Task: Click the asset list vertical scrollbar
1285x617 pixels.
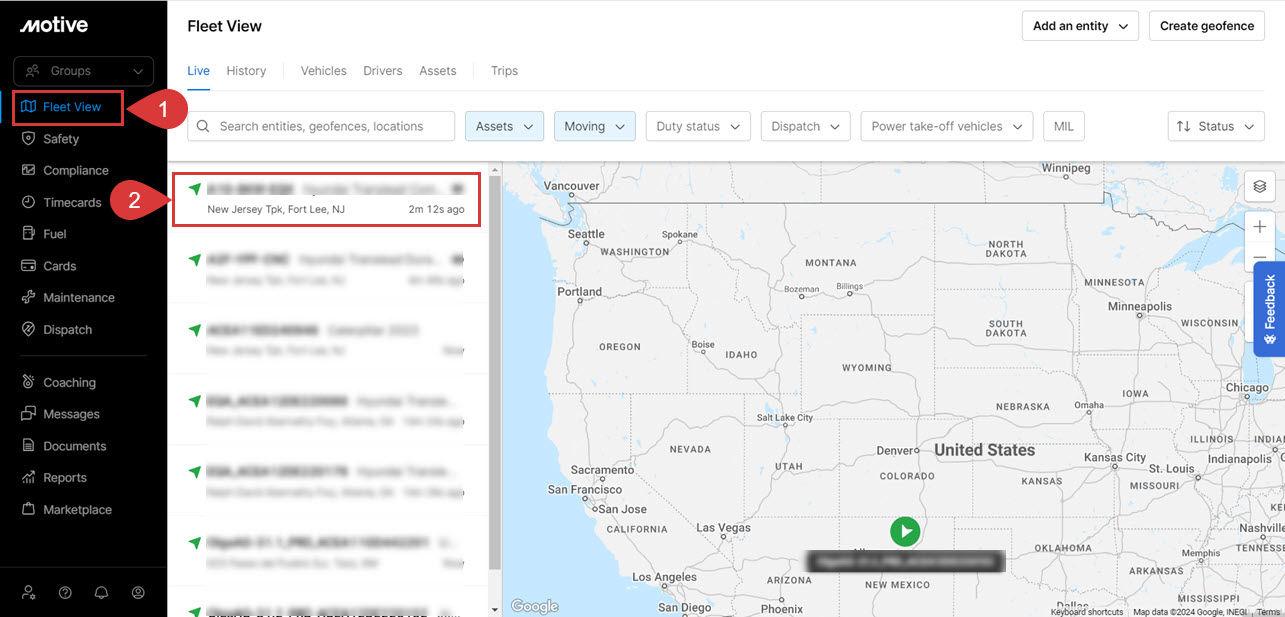Action: point(494,370)
